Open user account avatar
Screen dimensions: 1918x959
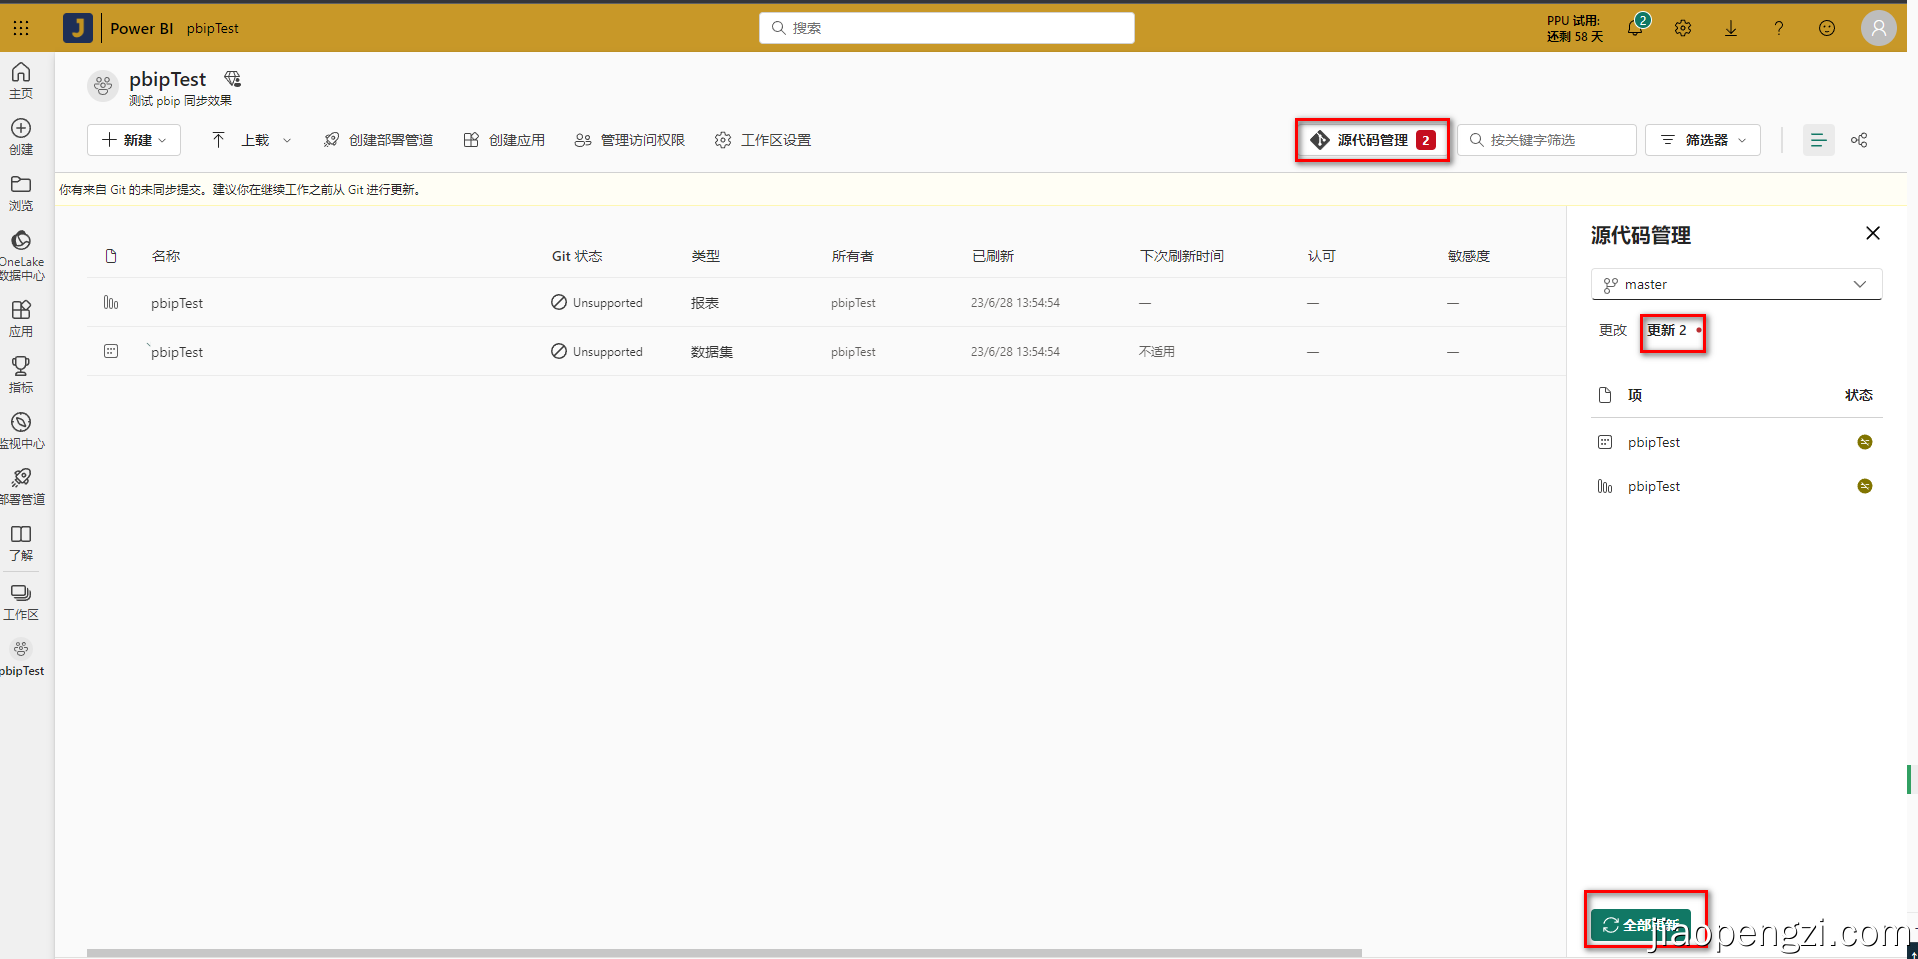click(1879, 28)
